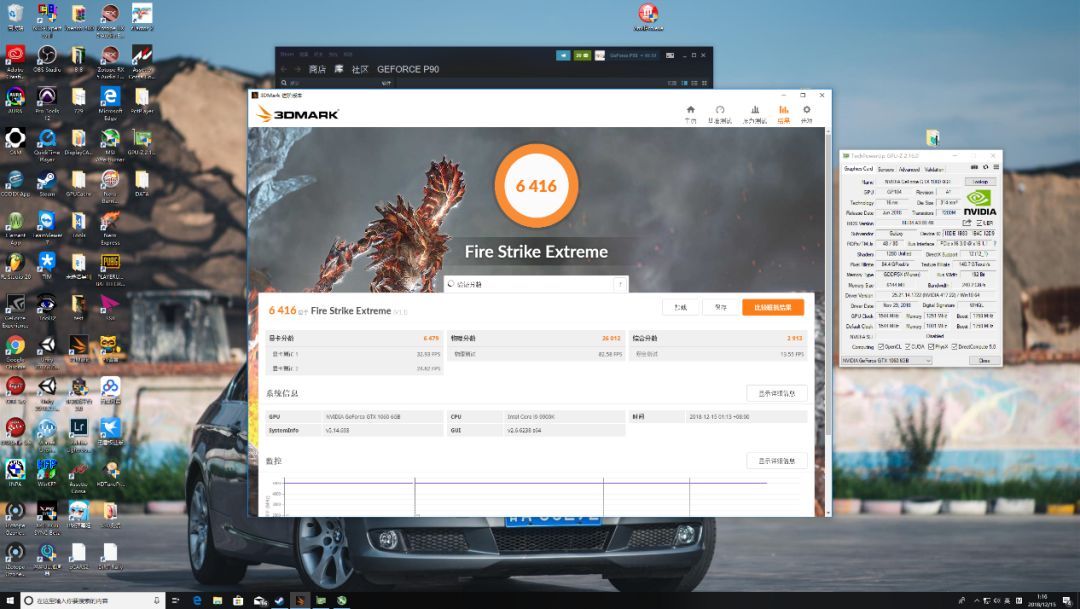
Task: Click GPU-Z screenshot camera icon
Action: pyautogui.click(x=974, y=167)
